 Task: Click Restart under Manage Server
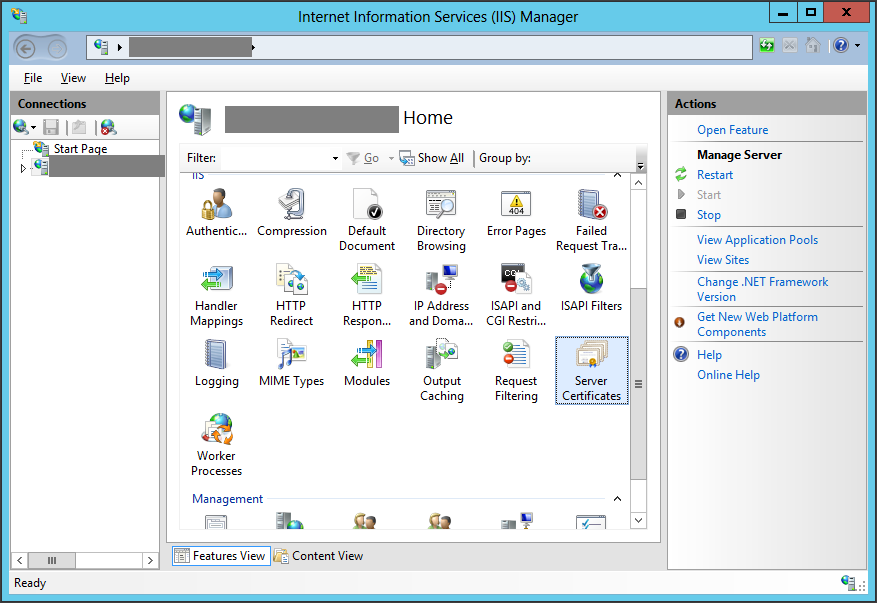(x=715, y=175)
